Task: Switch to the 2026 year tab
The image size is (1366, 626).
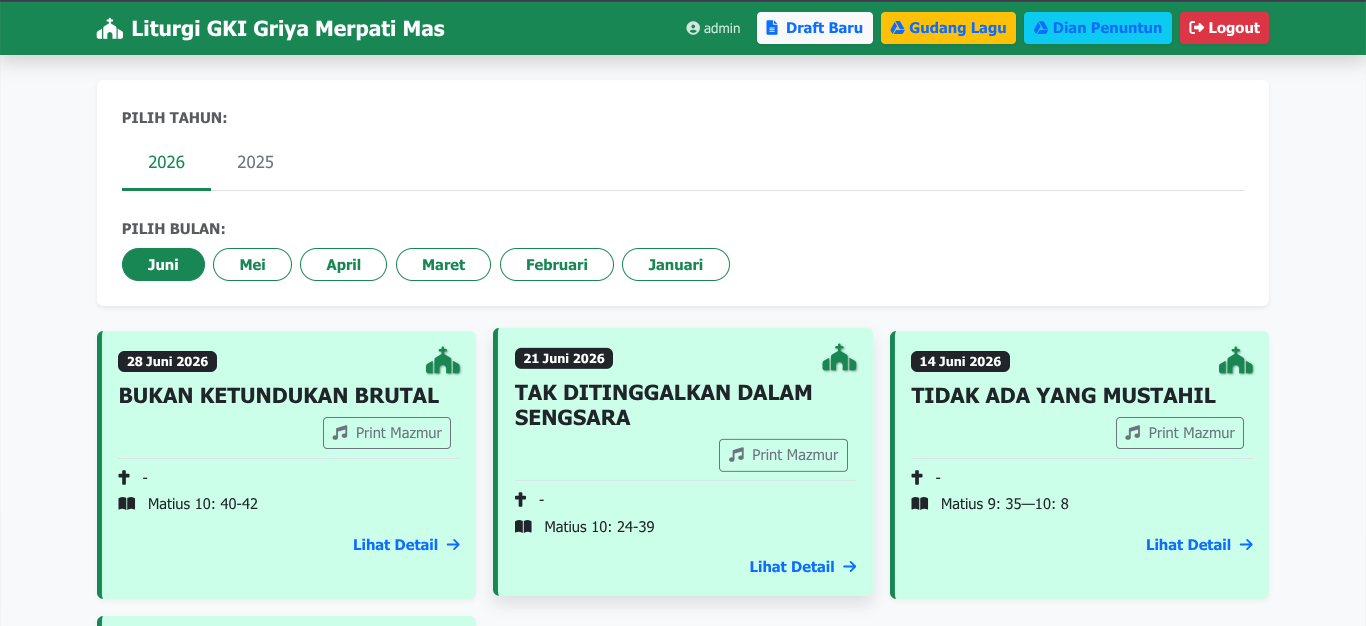Action: pos(166,163)
